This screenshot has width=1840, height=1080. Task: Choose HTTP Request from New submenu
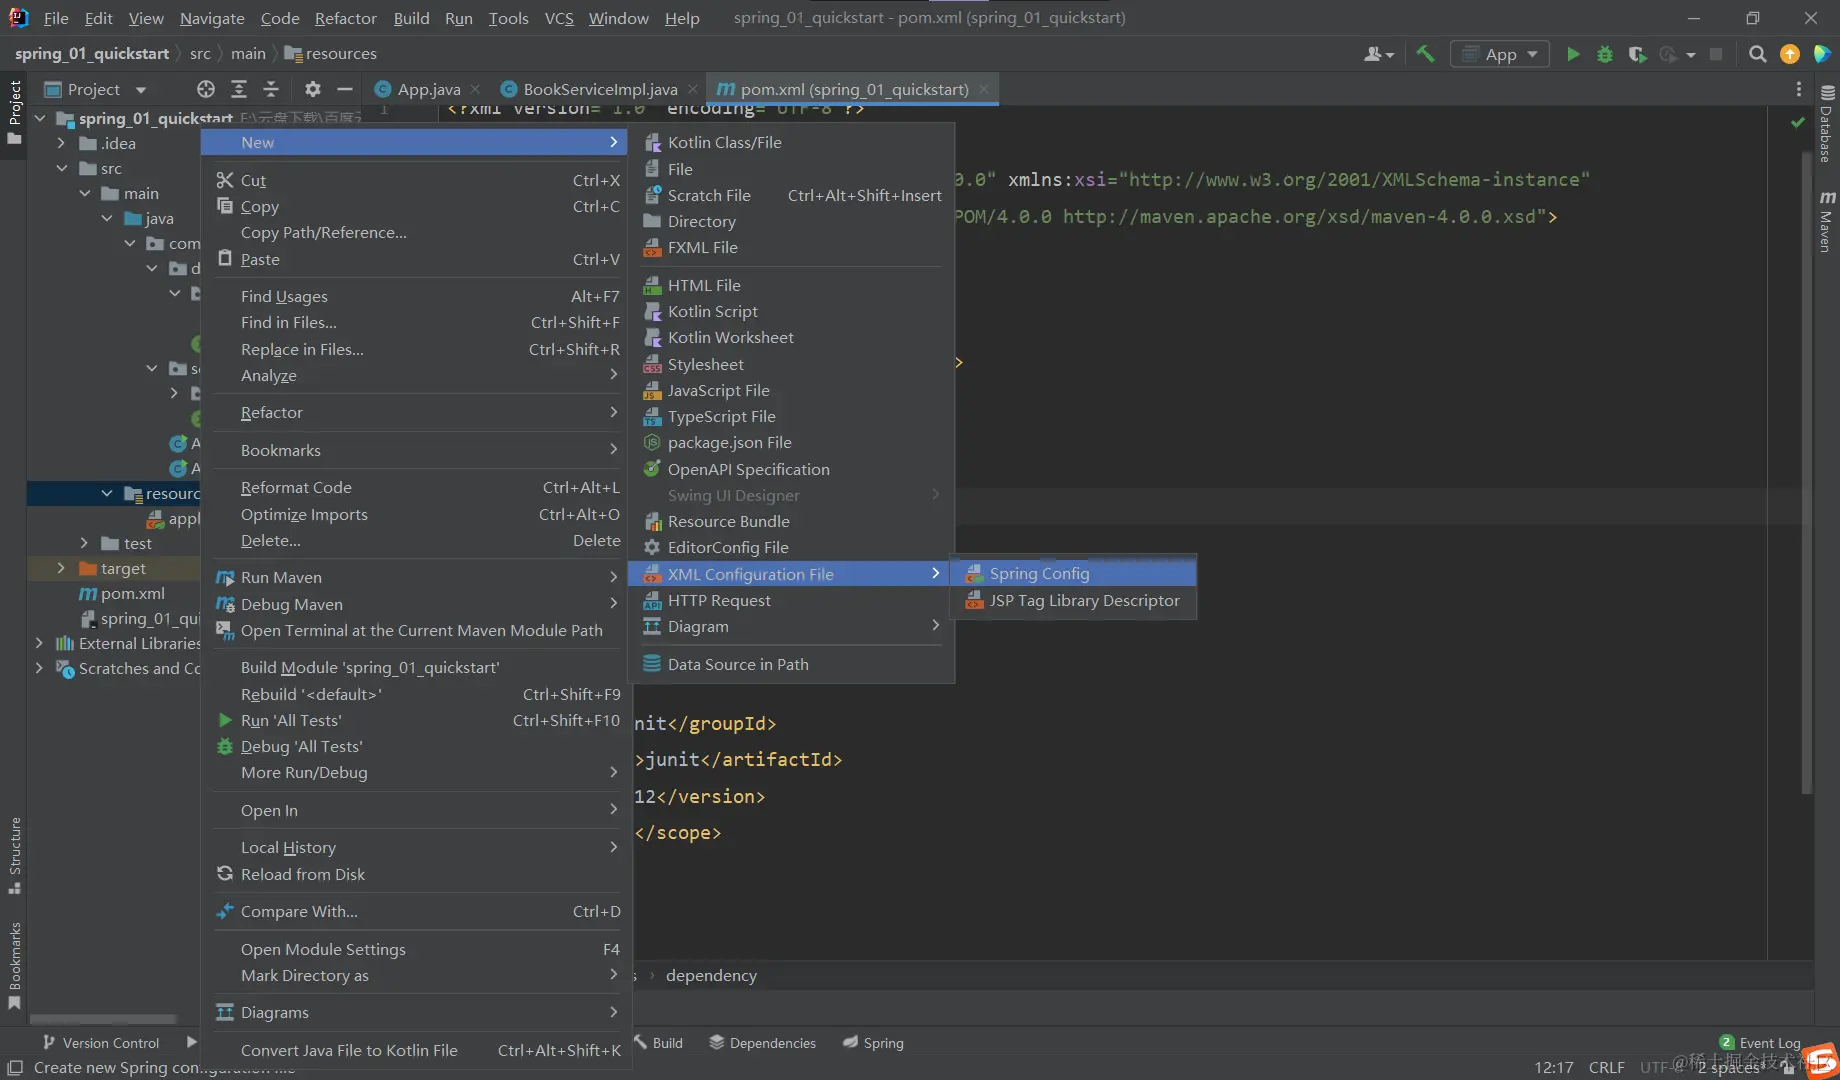click(791, 600)
